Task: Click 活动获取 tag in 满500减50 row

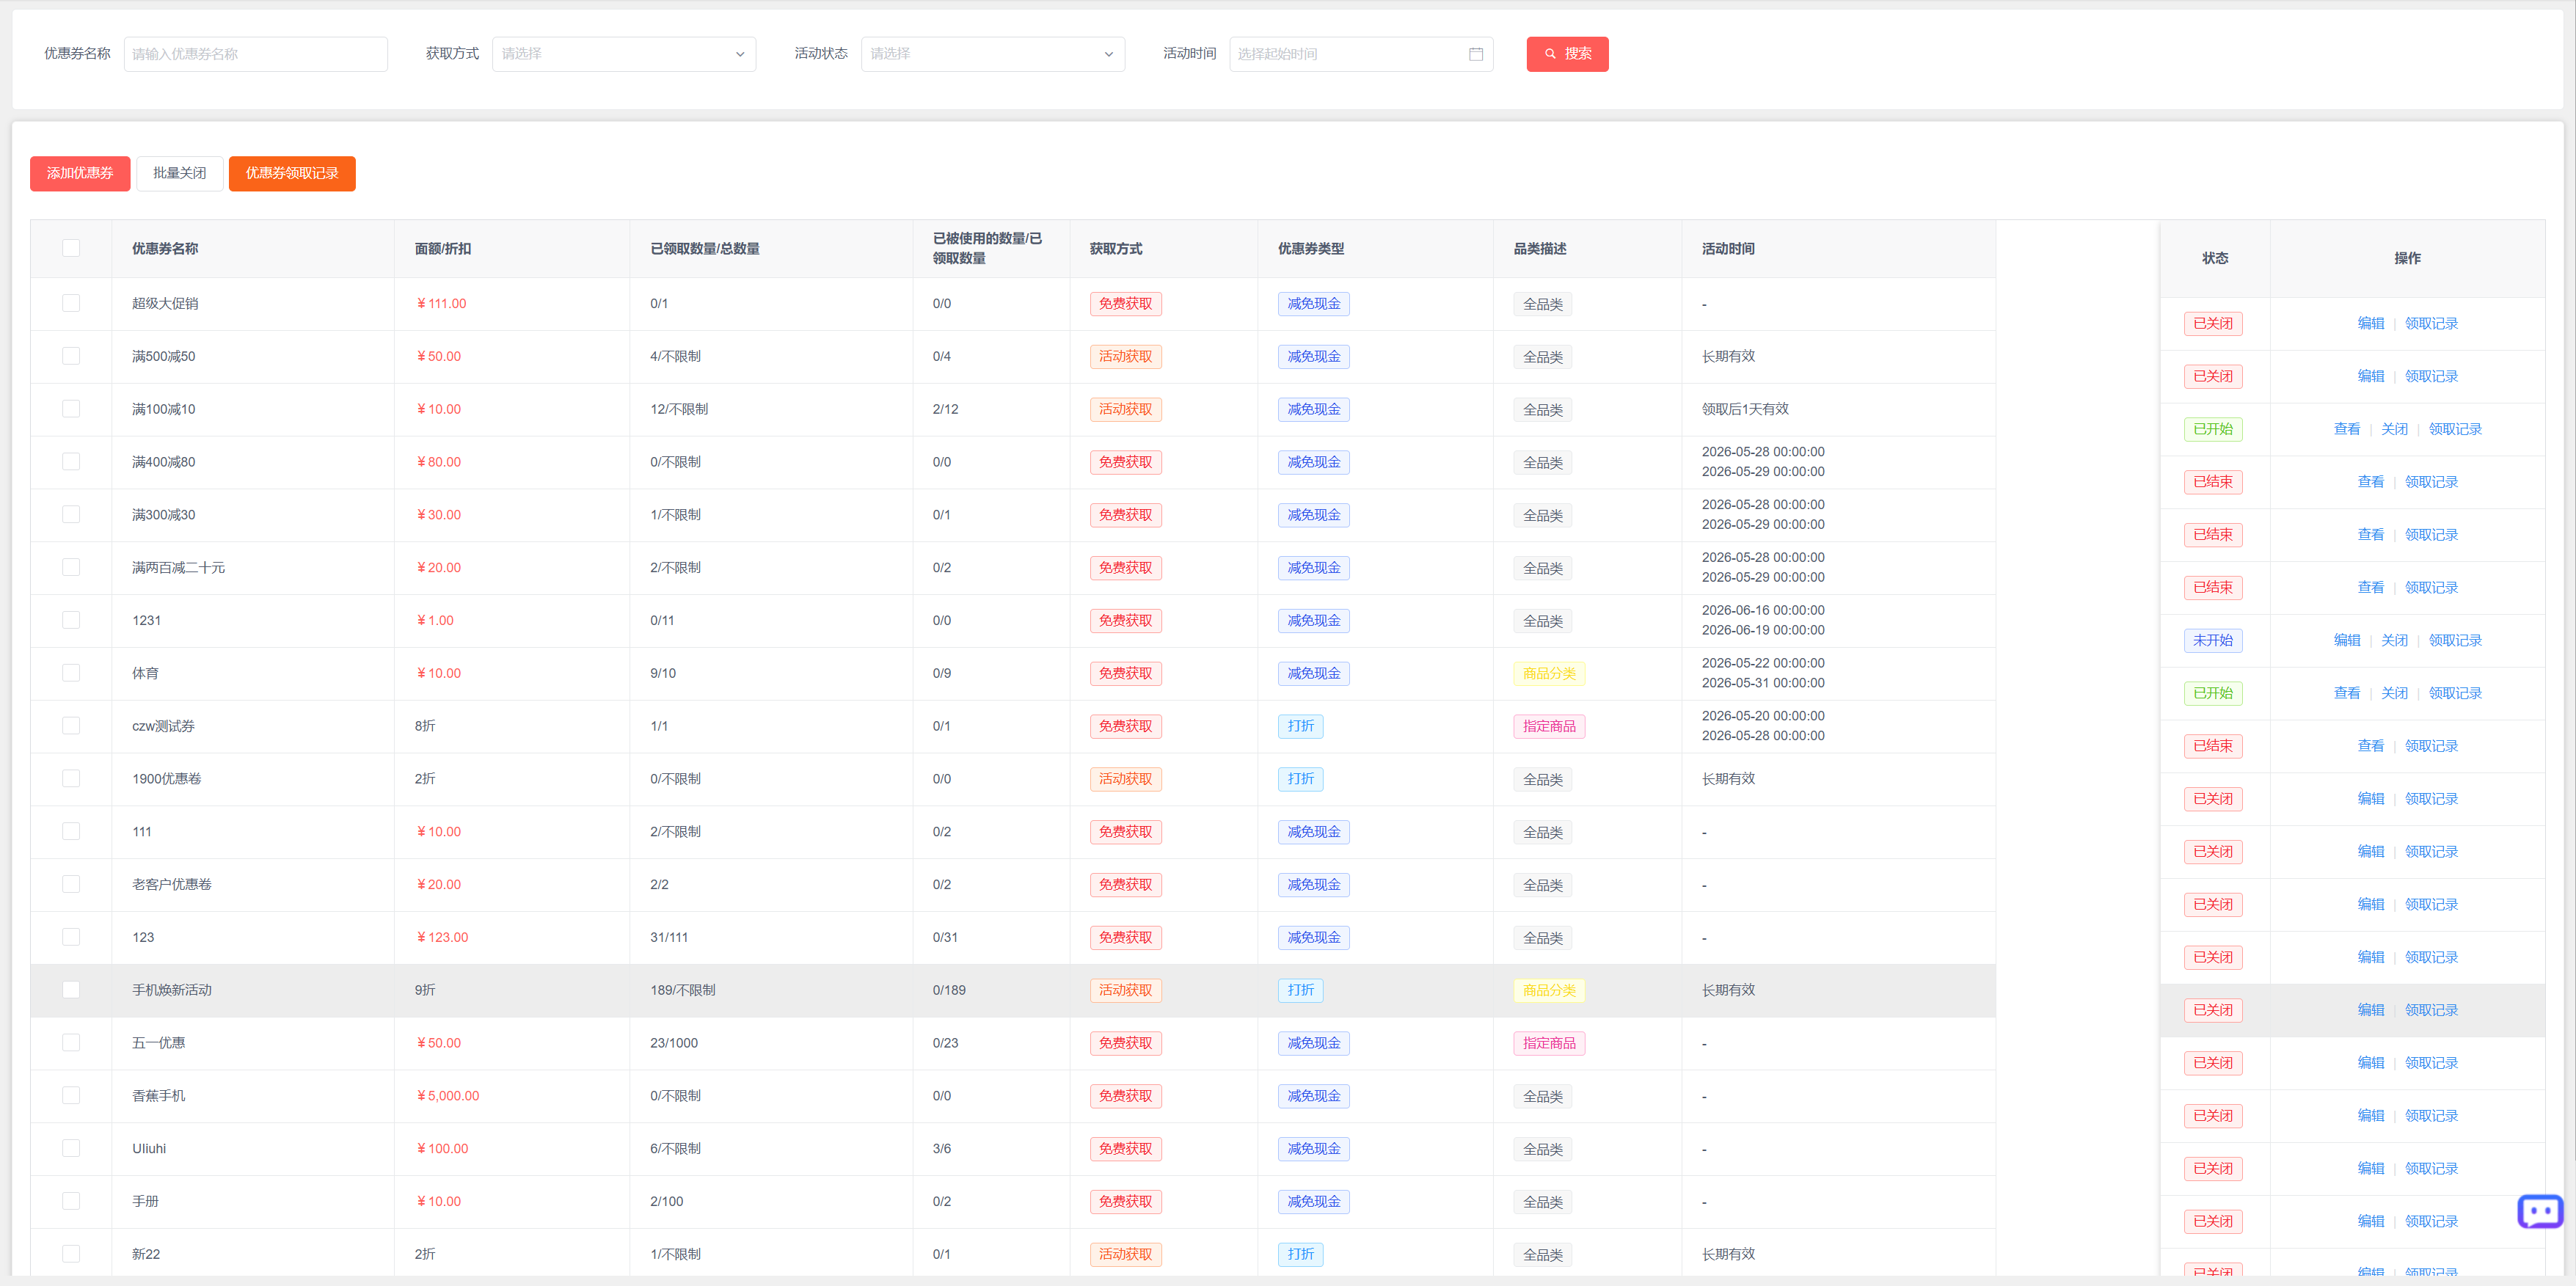Action: click(1125, 356)
